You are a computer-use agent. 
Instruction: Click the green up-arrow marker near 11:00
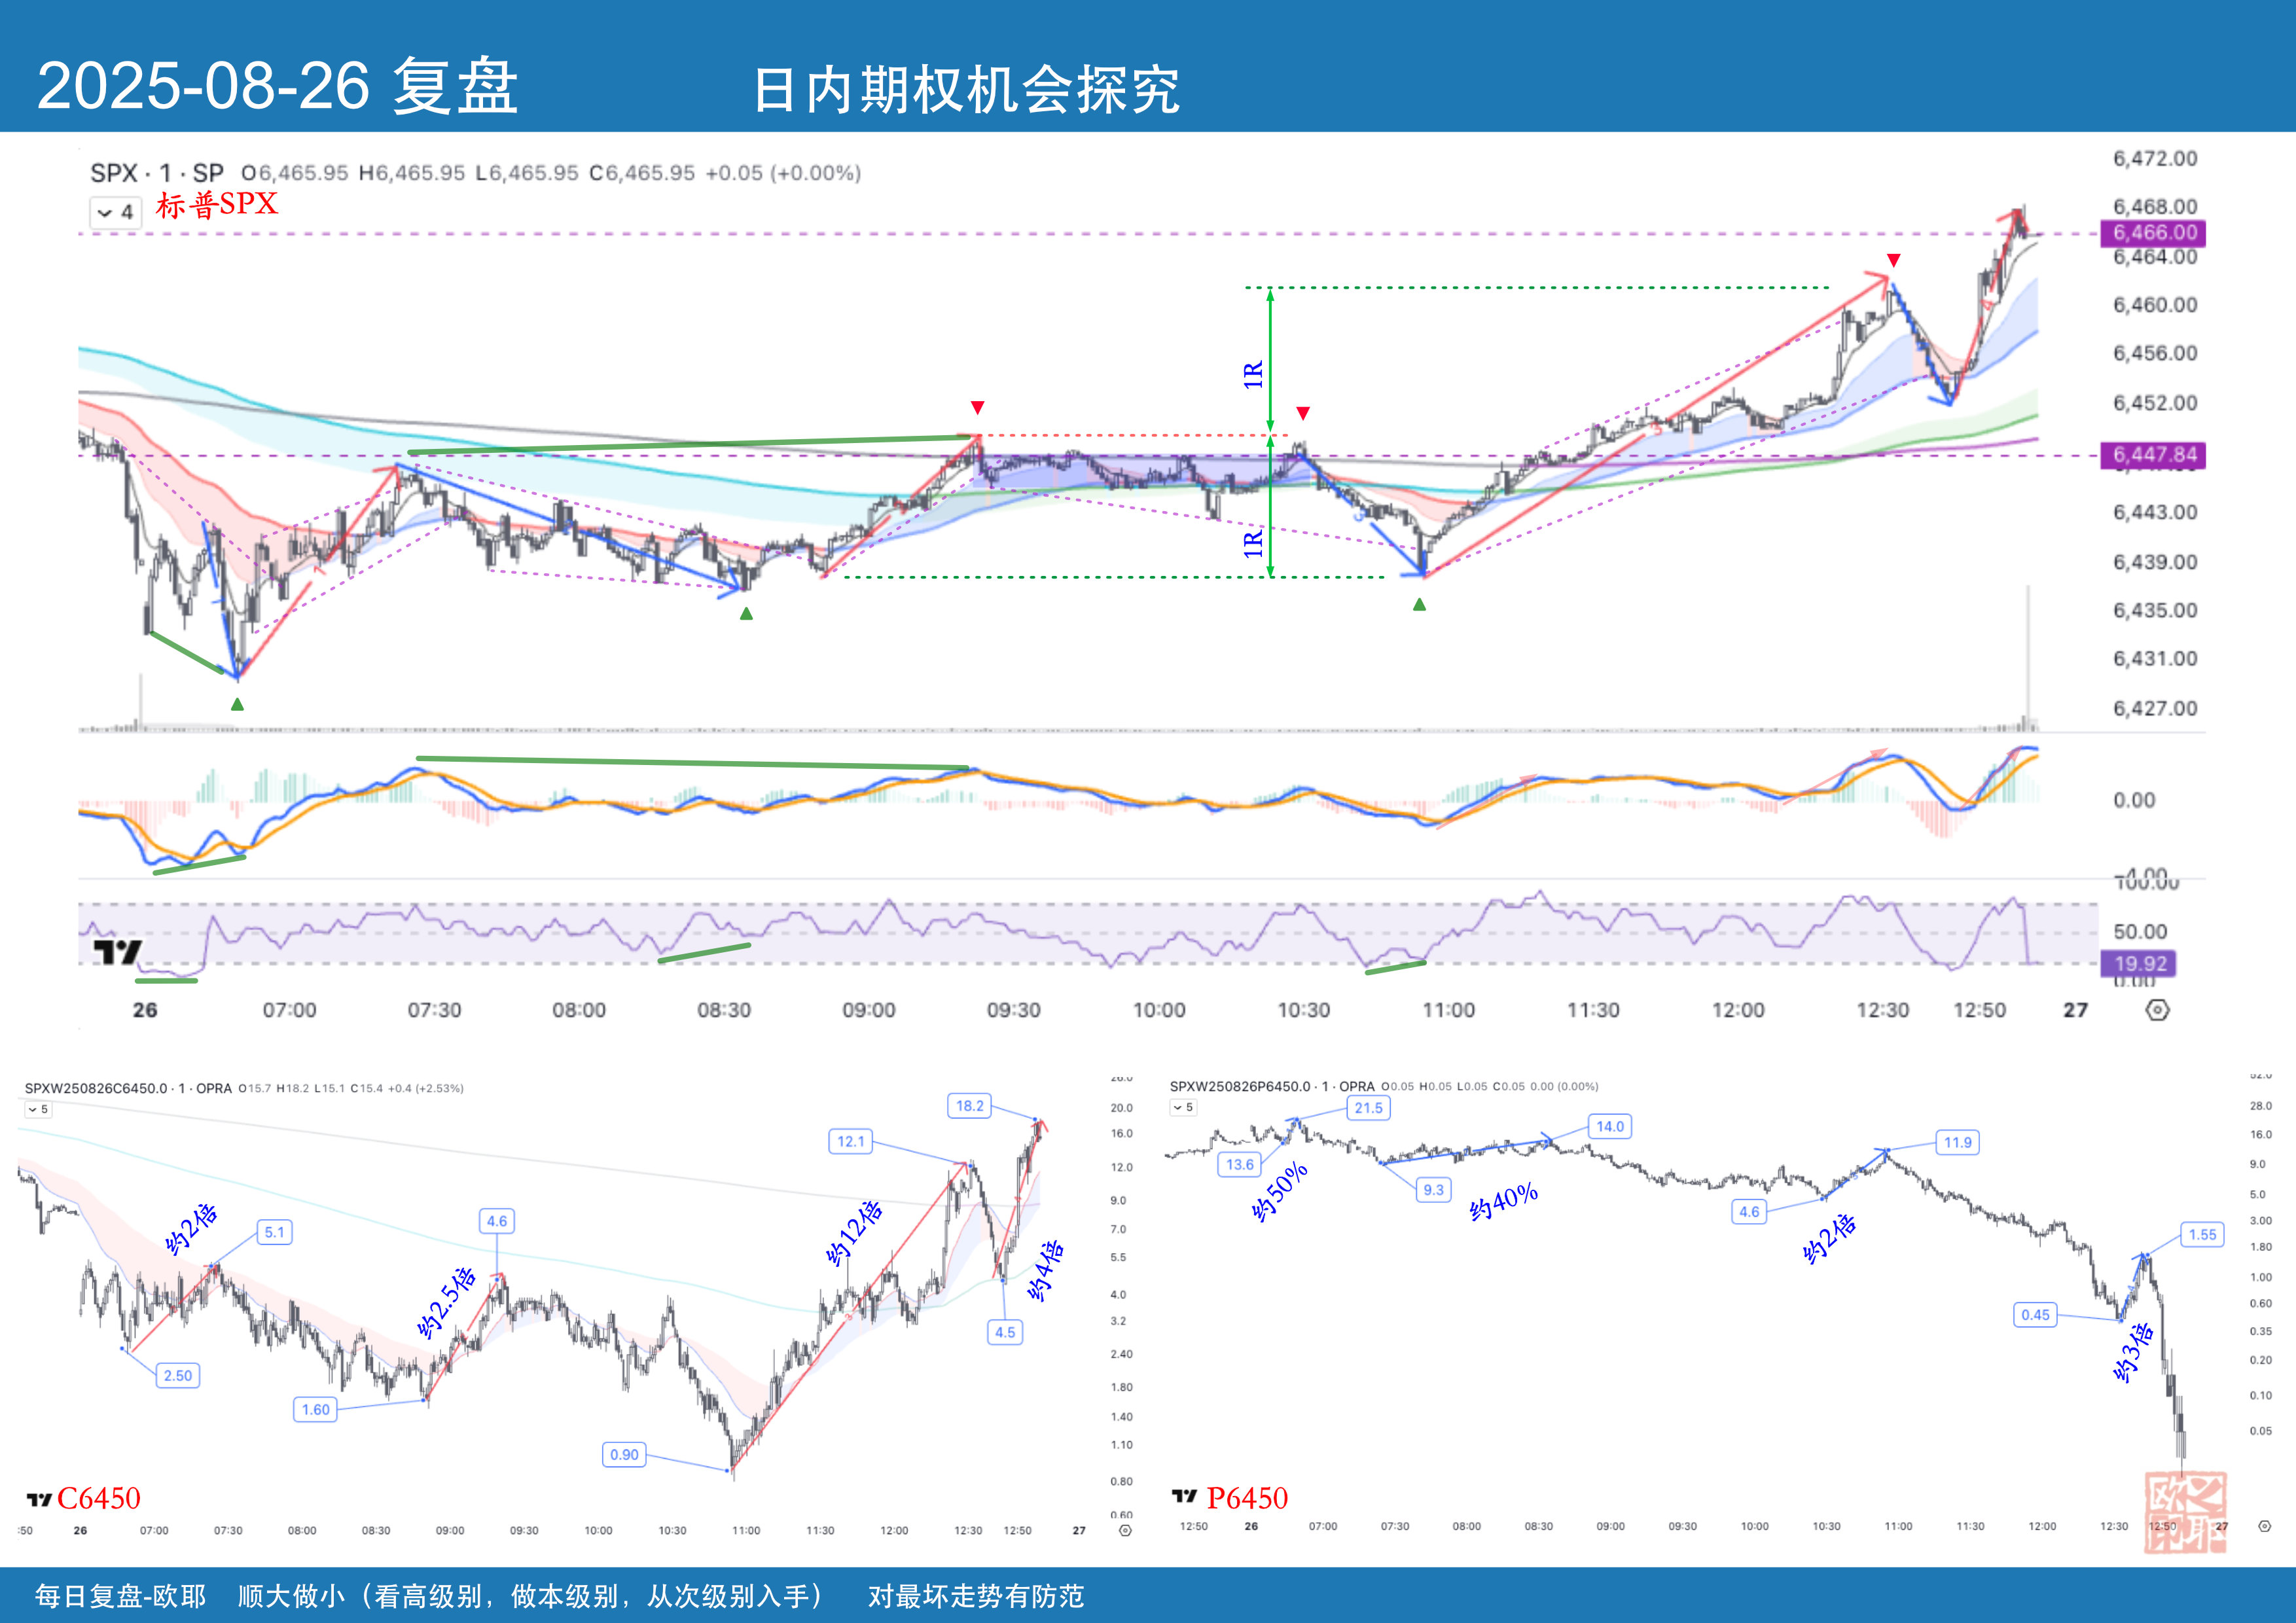point(1419,604)
